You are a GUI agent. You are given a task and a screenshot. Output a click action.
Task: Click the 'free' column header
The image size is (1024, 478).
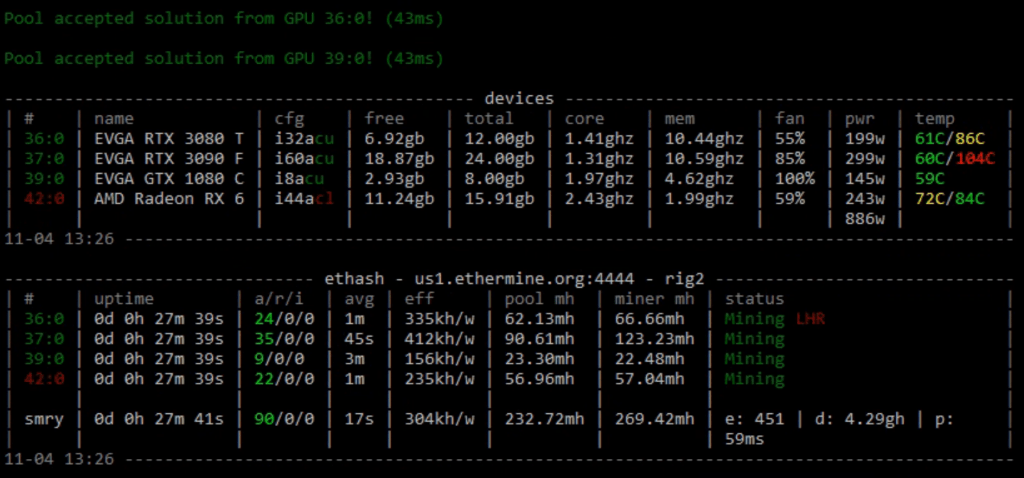384,119
